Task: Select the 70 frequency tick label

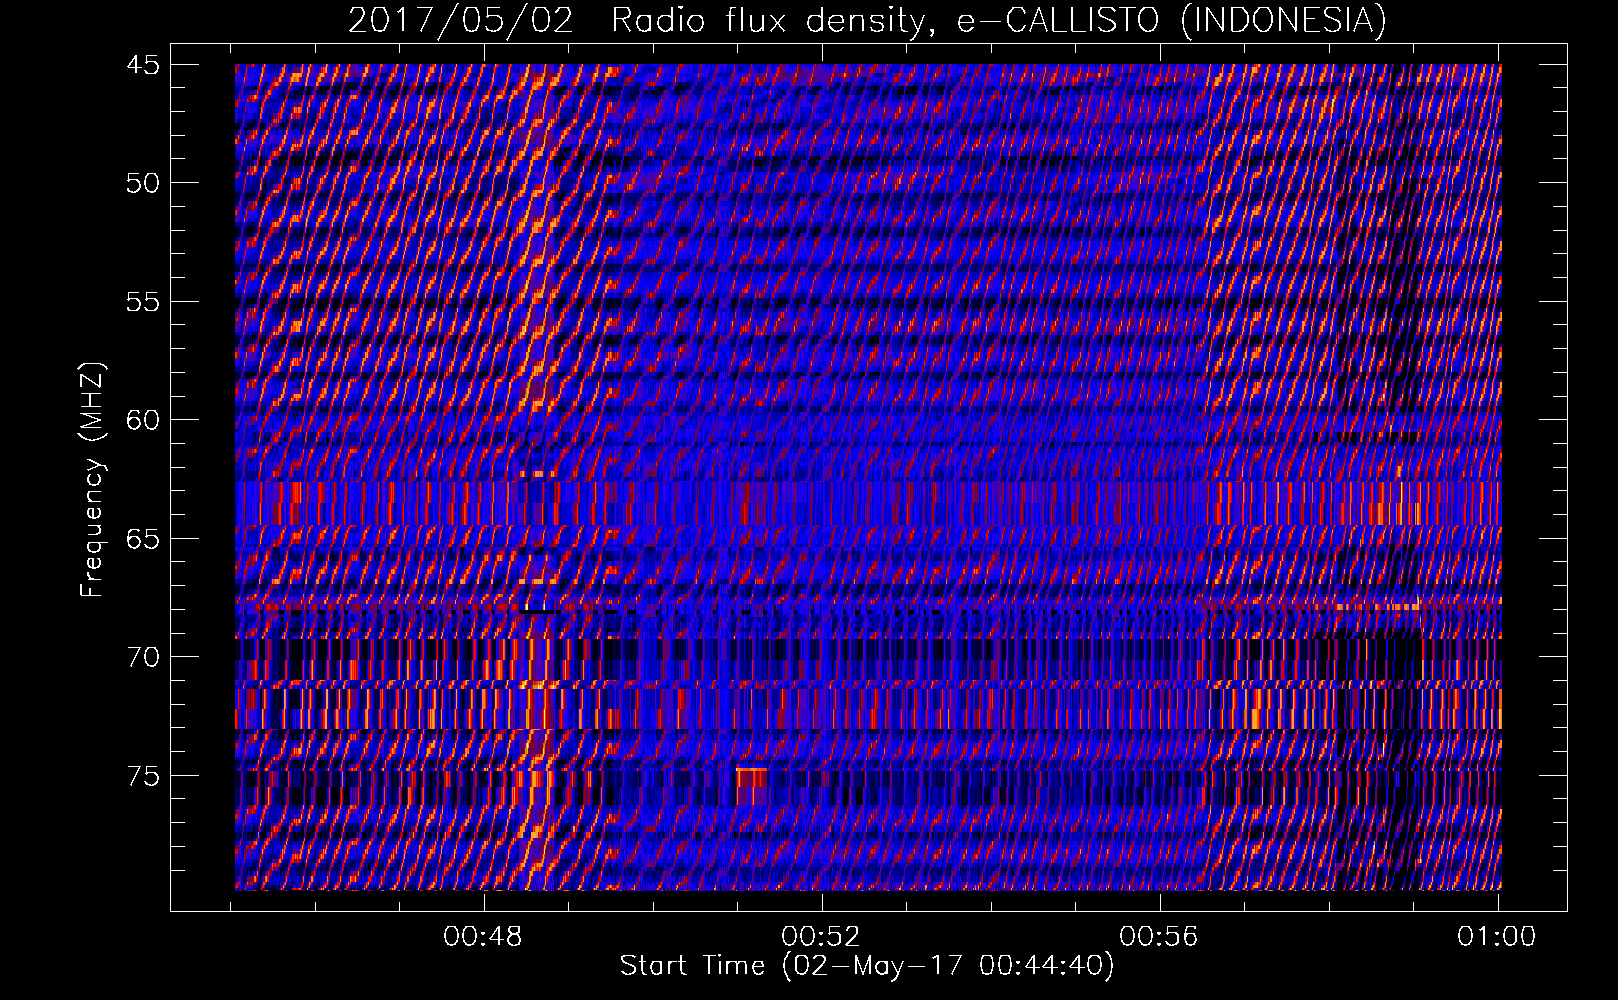Action: (143, 657)
